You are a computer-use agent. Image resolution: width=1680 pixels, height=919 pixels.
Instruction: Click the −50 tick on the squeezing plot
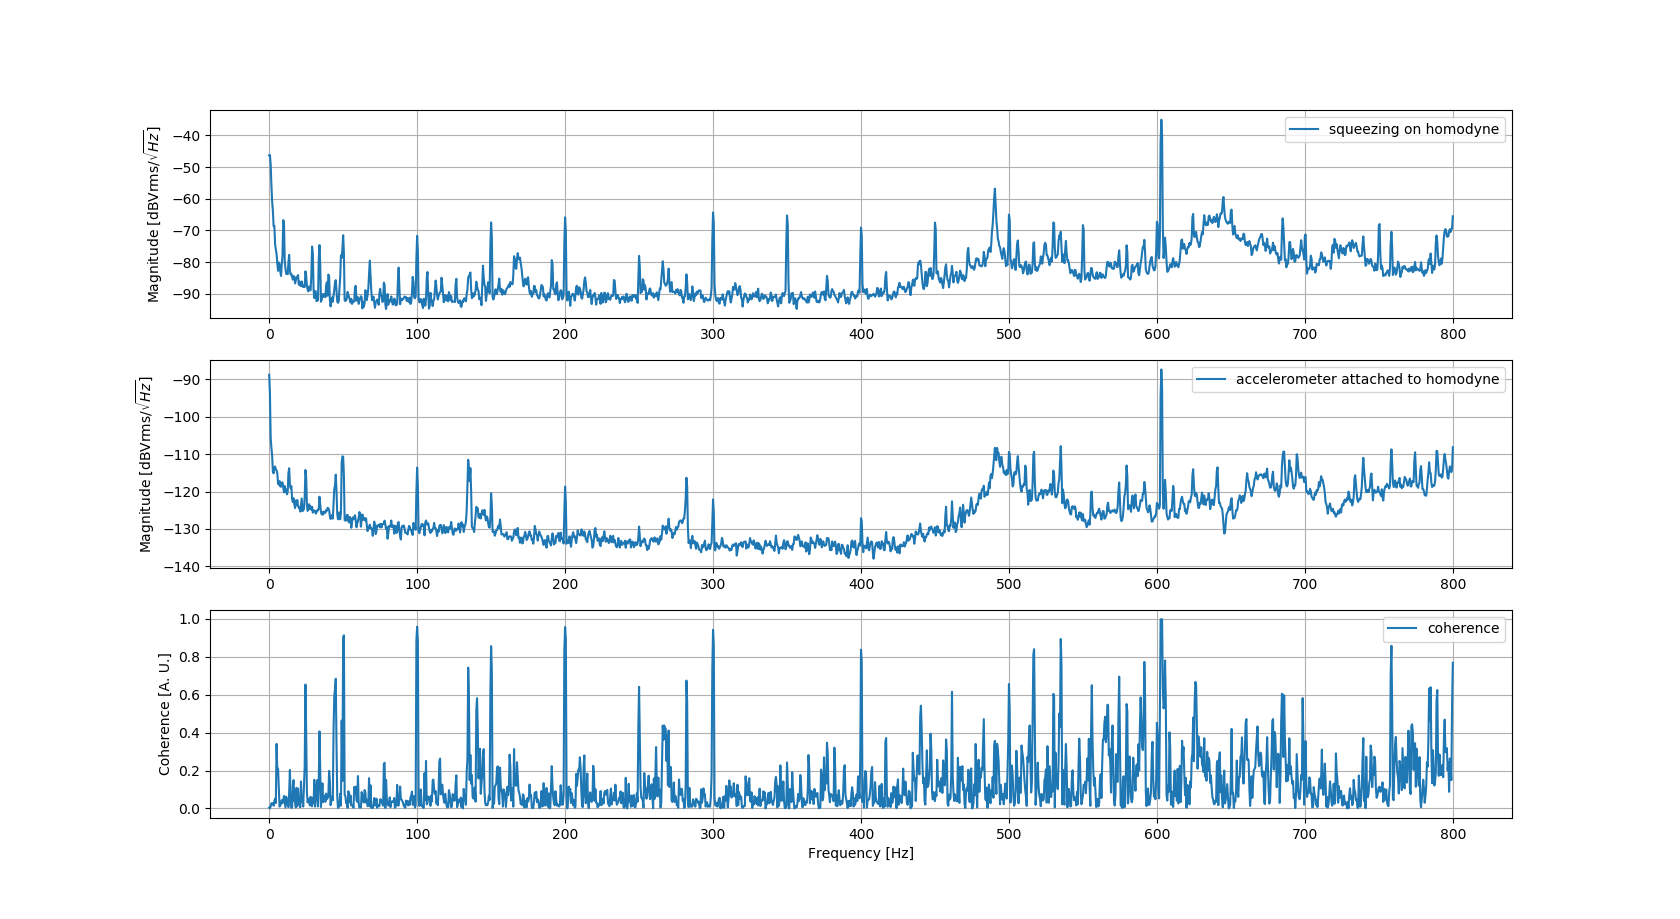pyautogui.click(x=186, y=167)
